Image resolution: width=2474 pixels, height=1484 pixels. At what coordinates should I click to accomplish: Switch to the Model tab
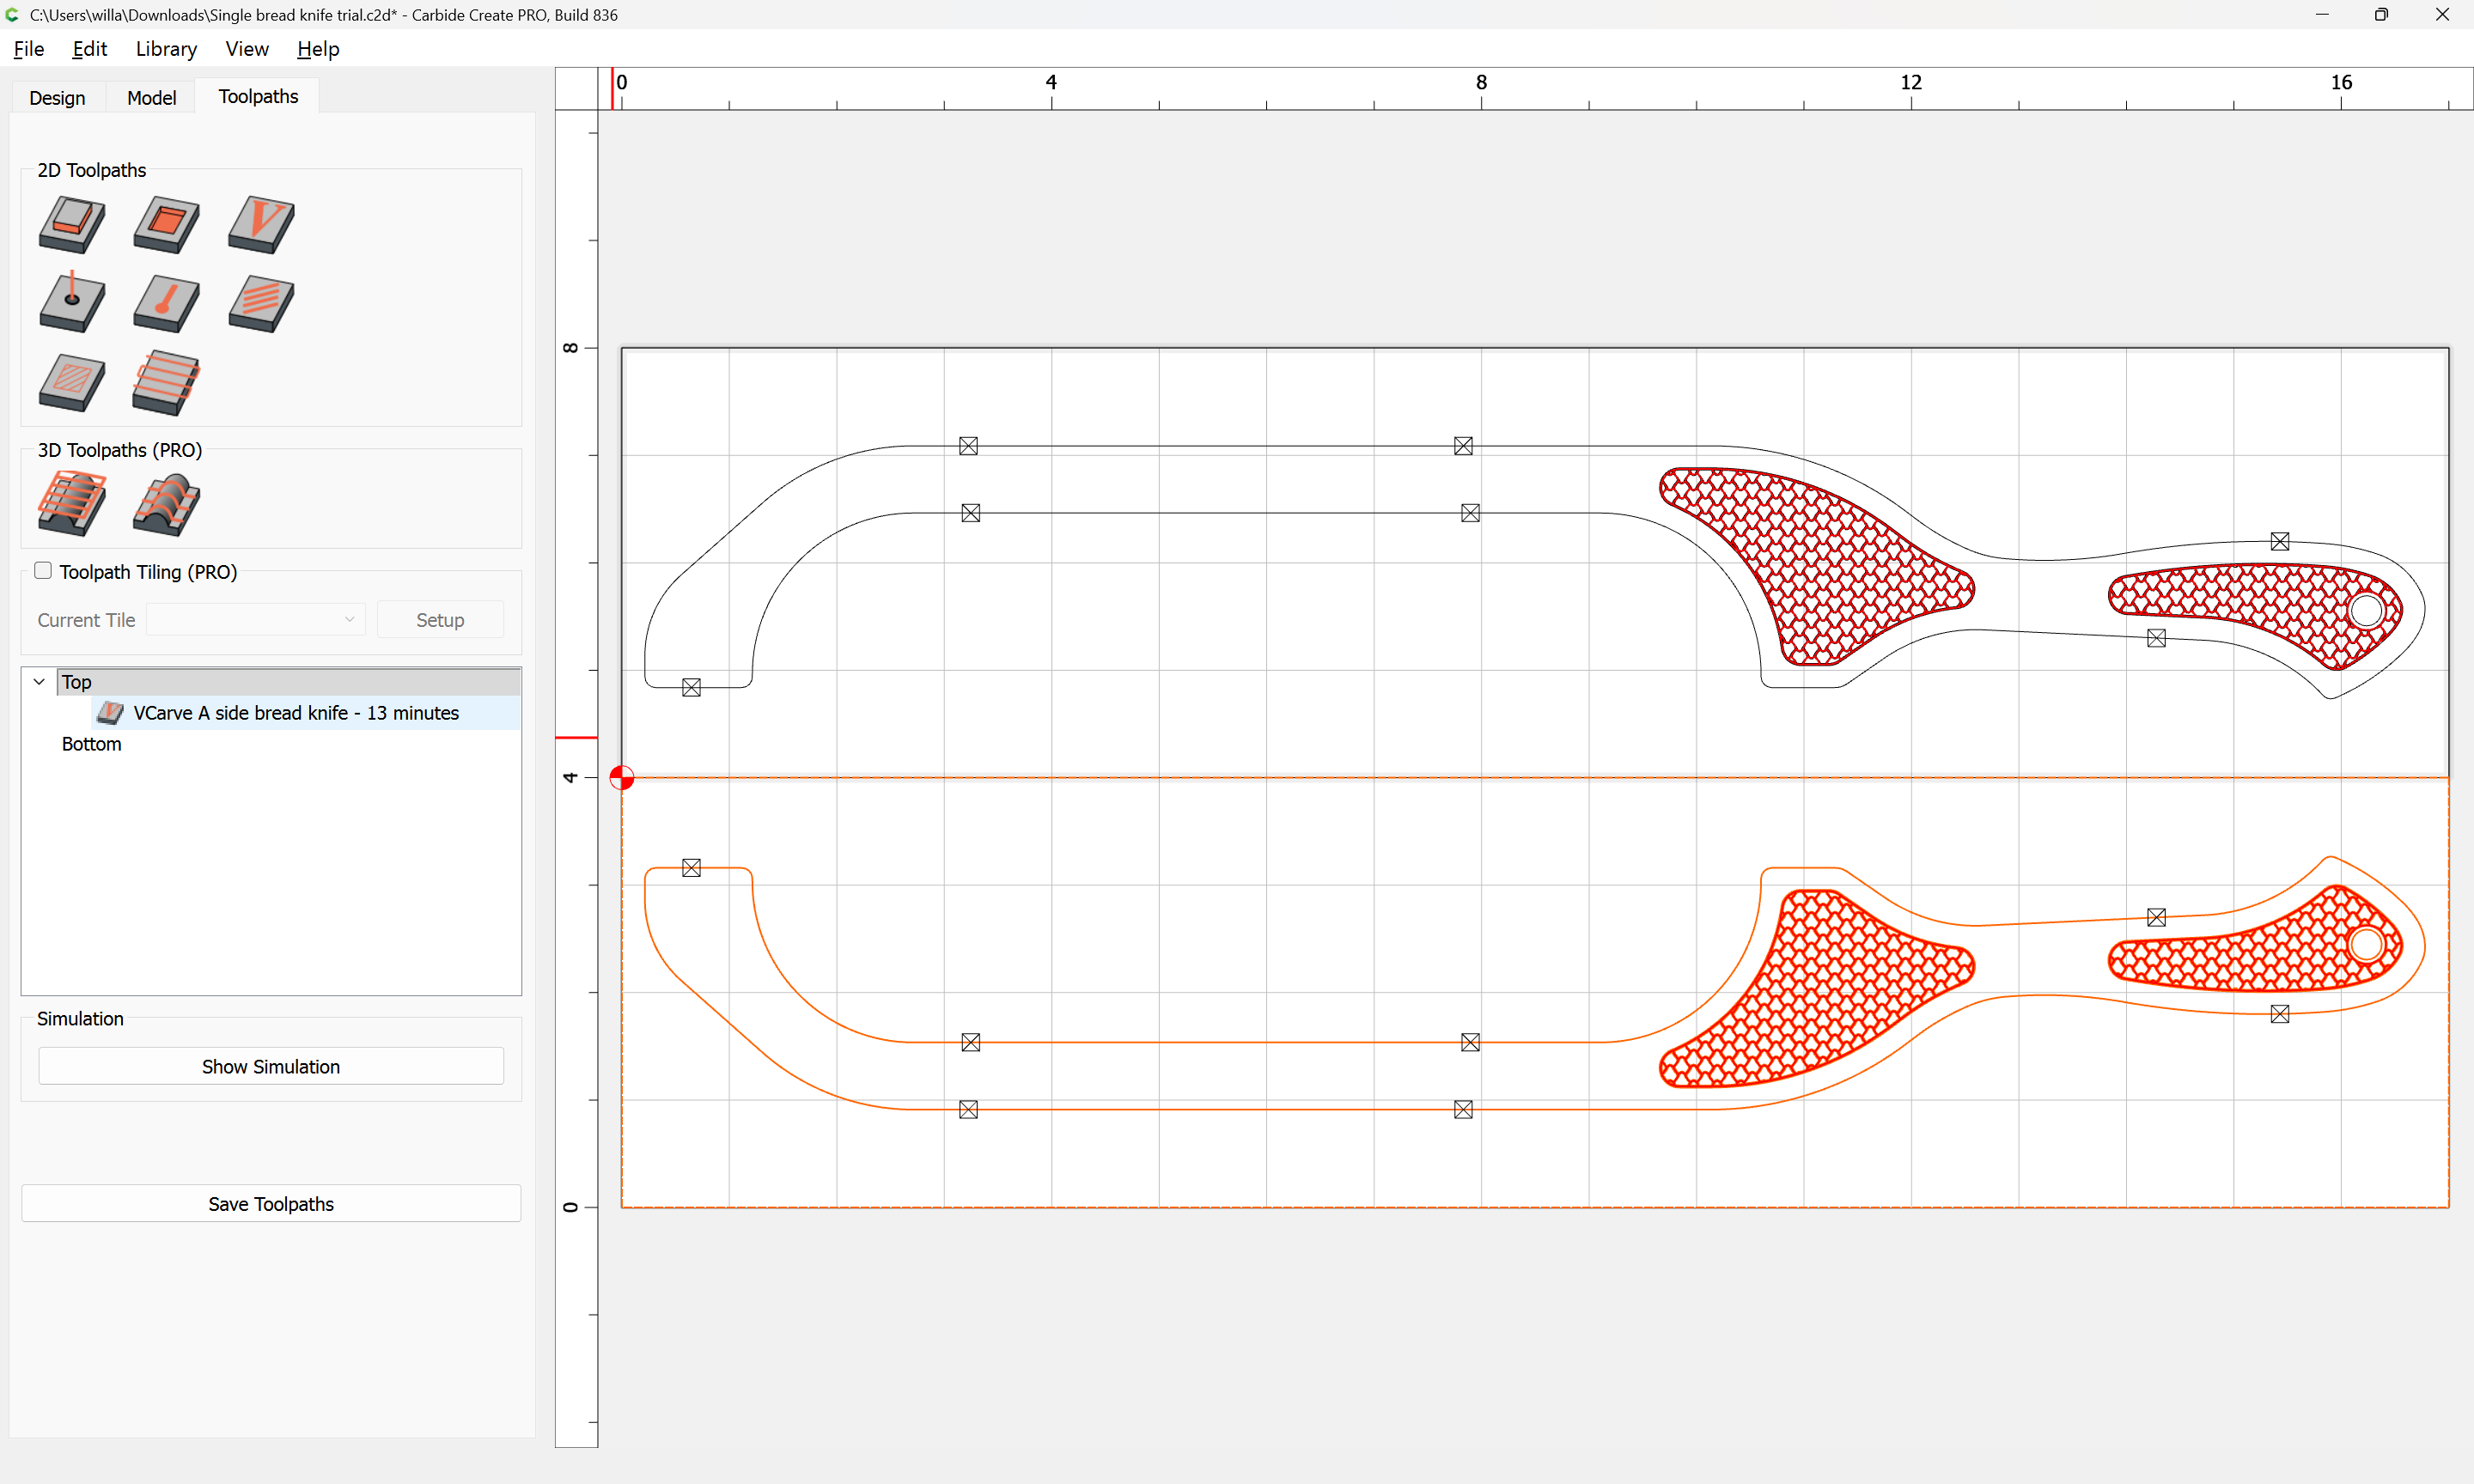[x=151, y=97]
